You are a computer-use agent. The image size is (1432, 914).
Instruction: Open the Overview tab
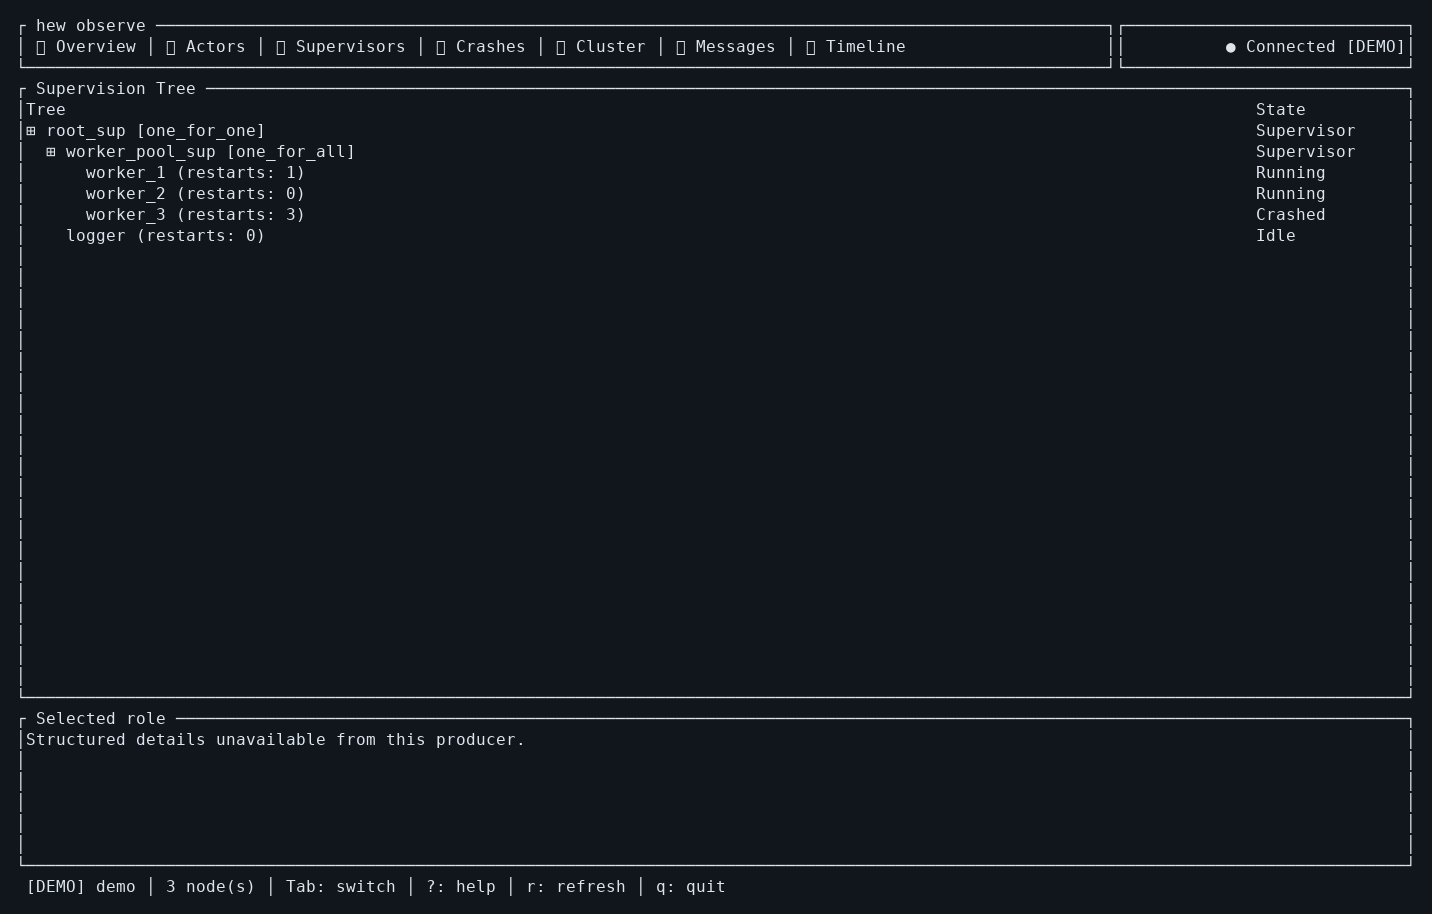(x=86, y=47)
